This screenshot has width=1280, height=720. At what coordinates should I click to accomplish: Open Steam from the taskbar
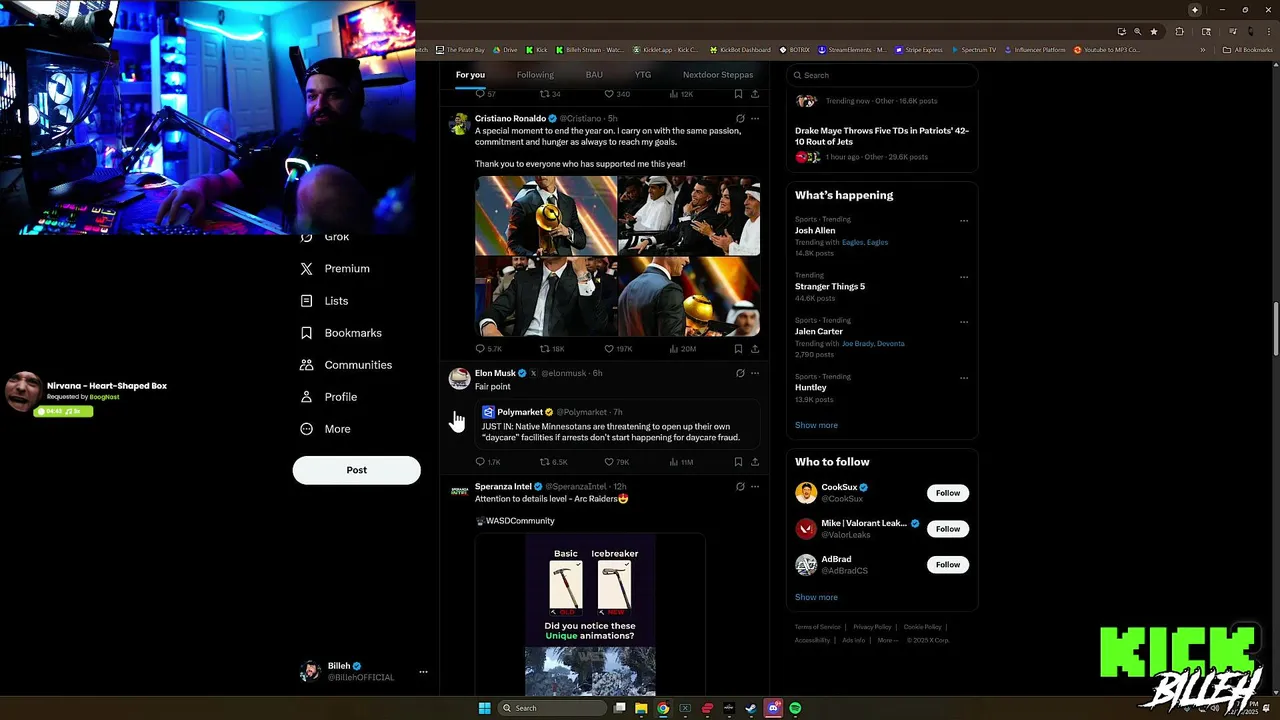point(751,708)
